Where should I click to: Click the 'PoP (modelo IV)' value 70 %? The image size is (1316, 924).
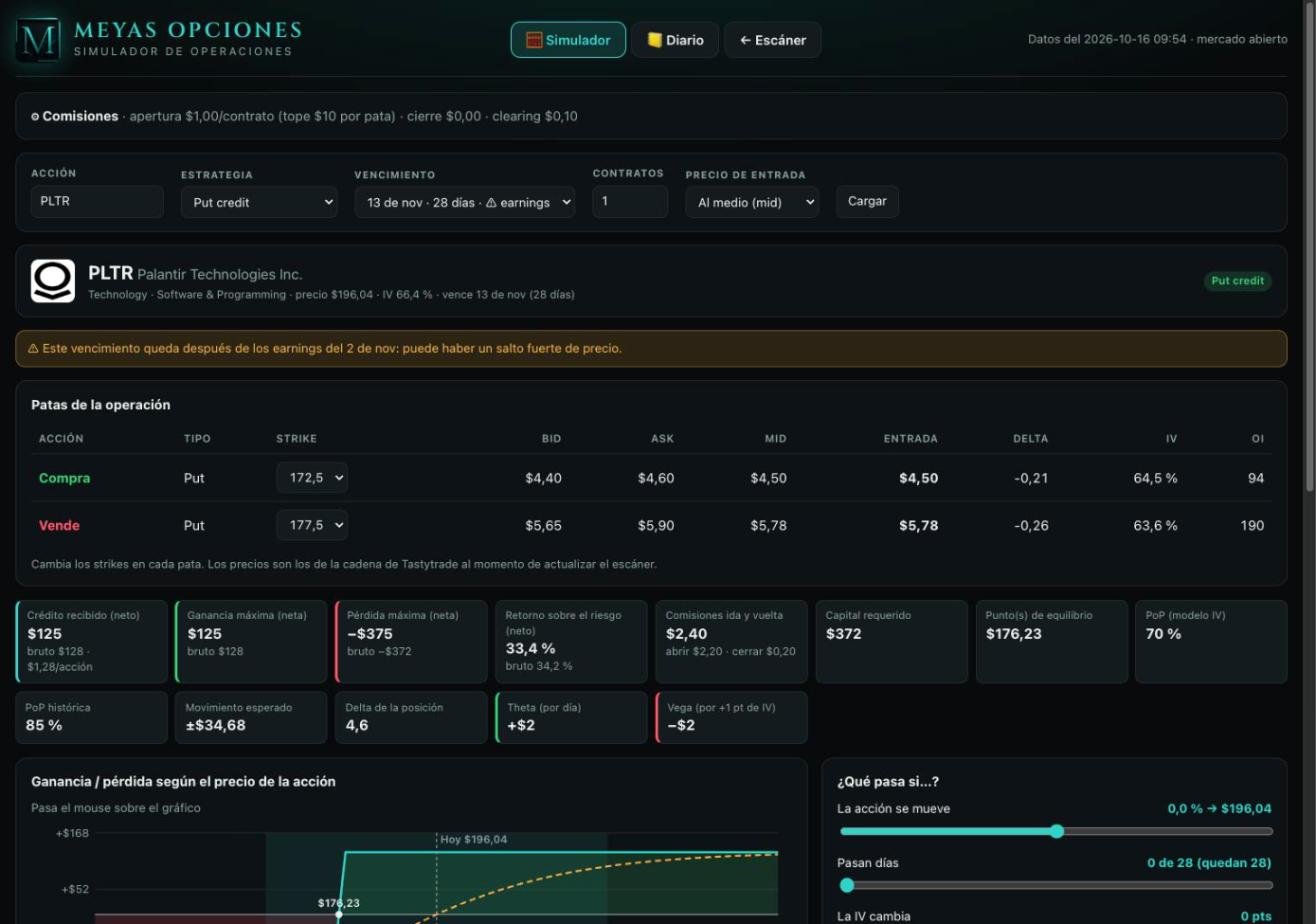[1163, 634]
